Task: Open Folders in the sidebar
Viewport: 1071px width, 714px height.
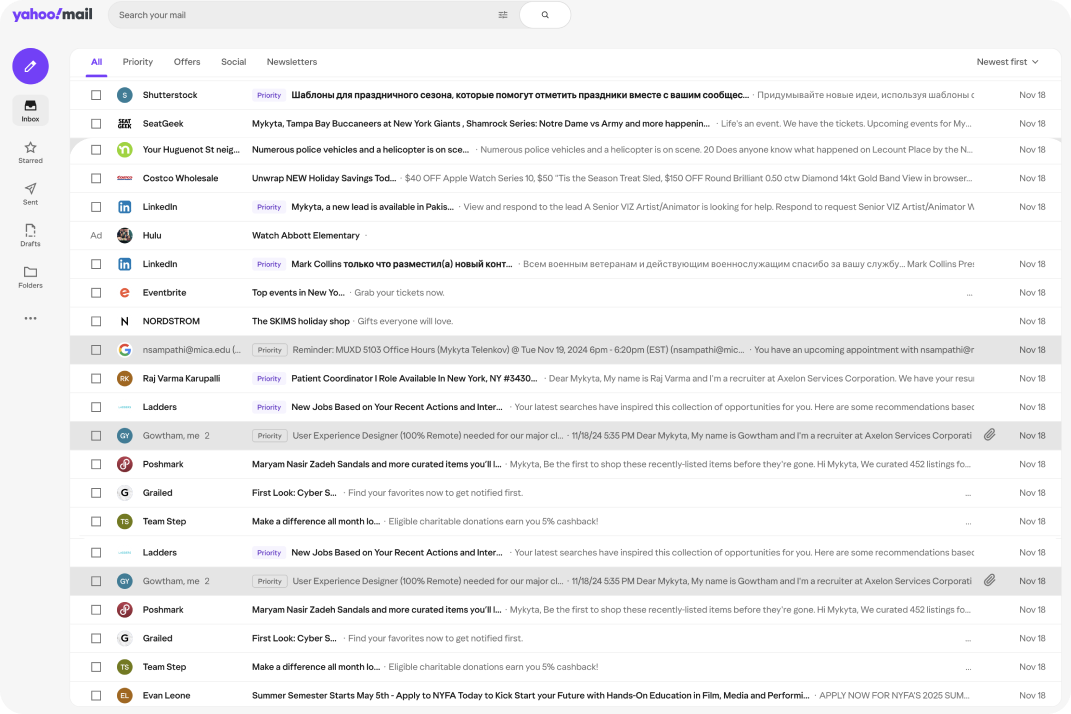Action: (30, 277)
